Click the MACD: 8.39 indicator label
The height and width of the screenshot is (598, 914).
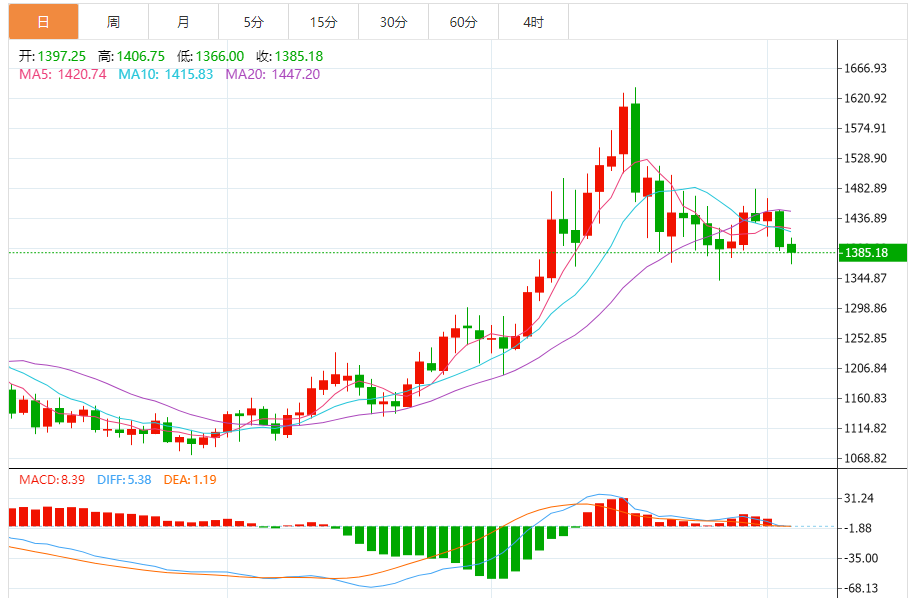54,479
